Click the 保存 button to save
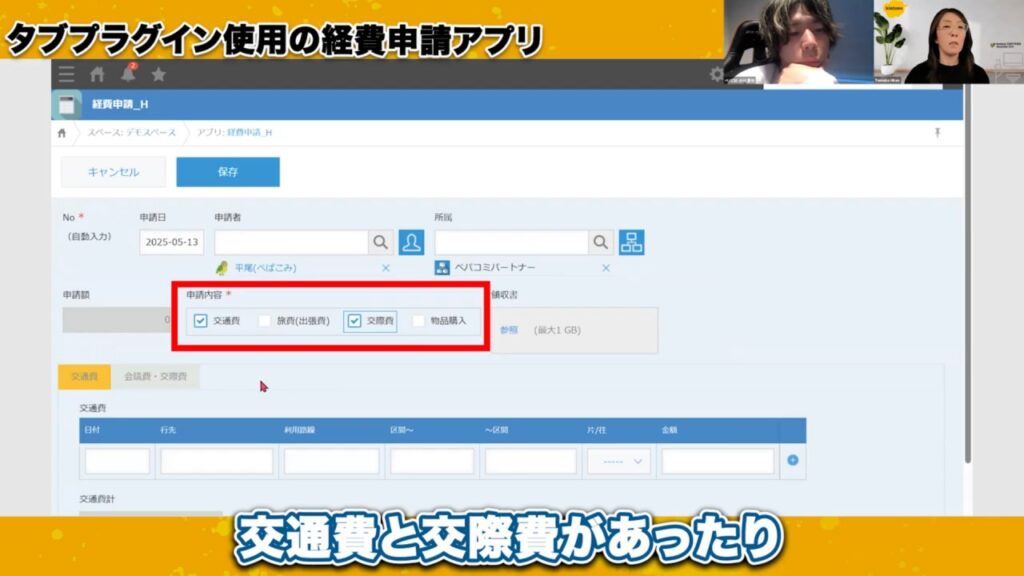Screen dimensions: 1024x576 click(x=227, y=172)
